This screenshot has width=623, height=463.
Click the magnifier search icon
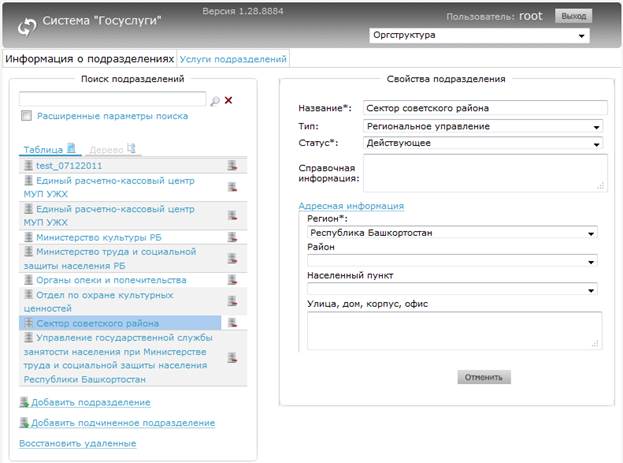pos(215,101)
